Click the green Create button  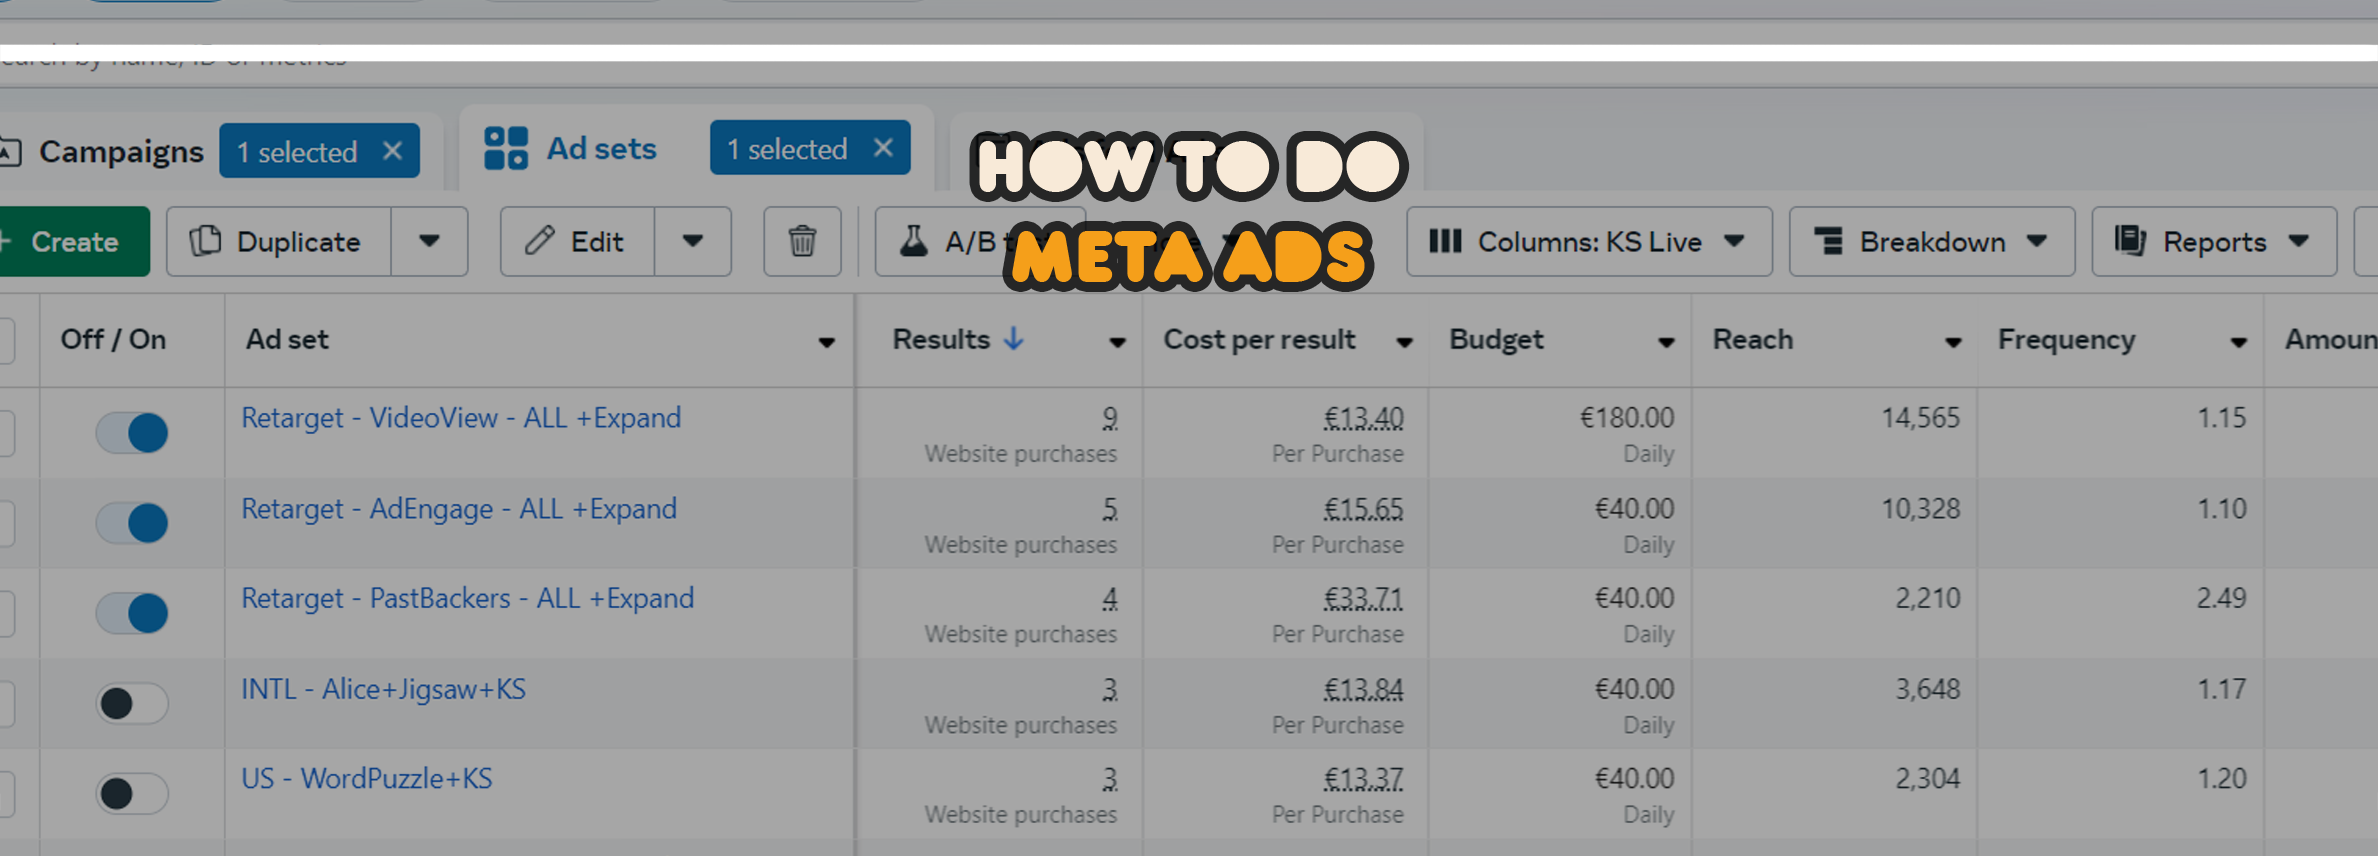pyautogui.click(x=74, y=242)
